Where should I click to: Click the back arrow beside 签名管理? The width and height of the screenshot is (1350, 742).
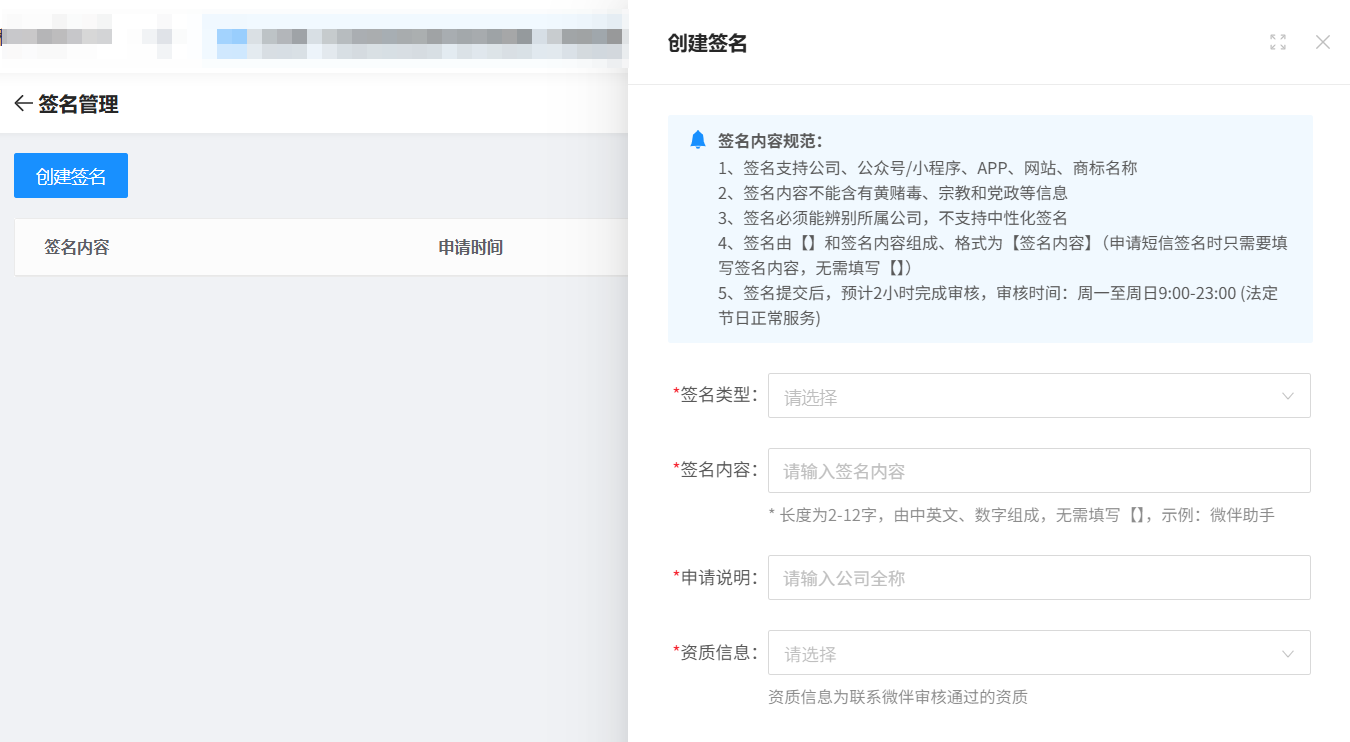(23, 104)
